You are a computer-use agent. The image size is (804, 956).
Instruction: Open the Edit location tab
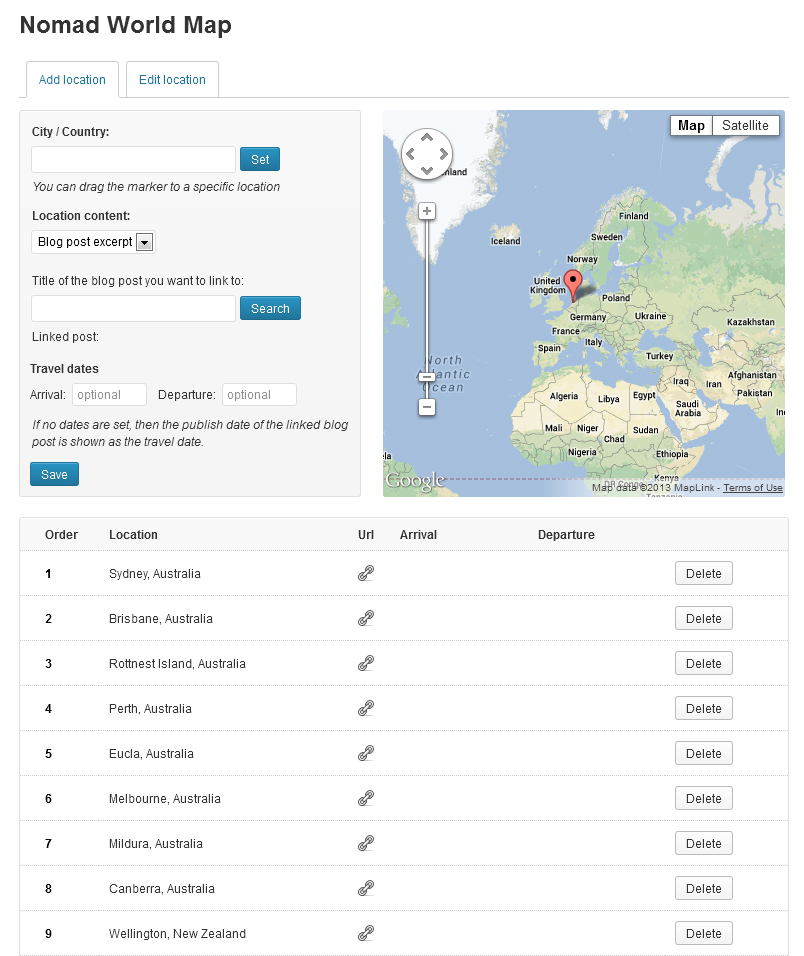pos(172,80)
